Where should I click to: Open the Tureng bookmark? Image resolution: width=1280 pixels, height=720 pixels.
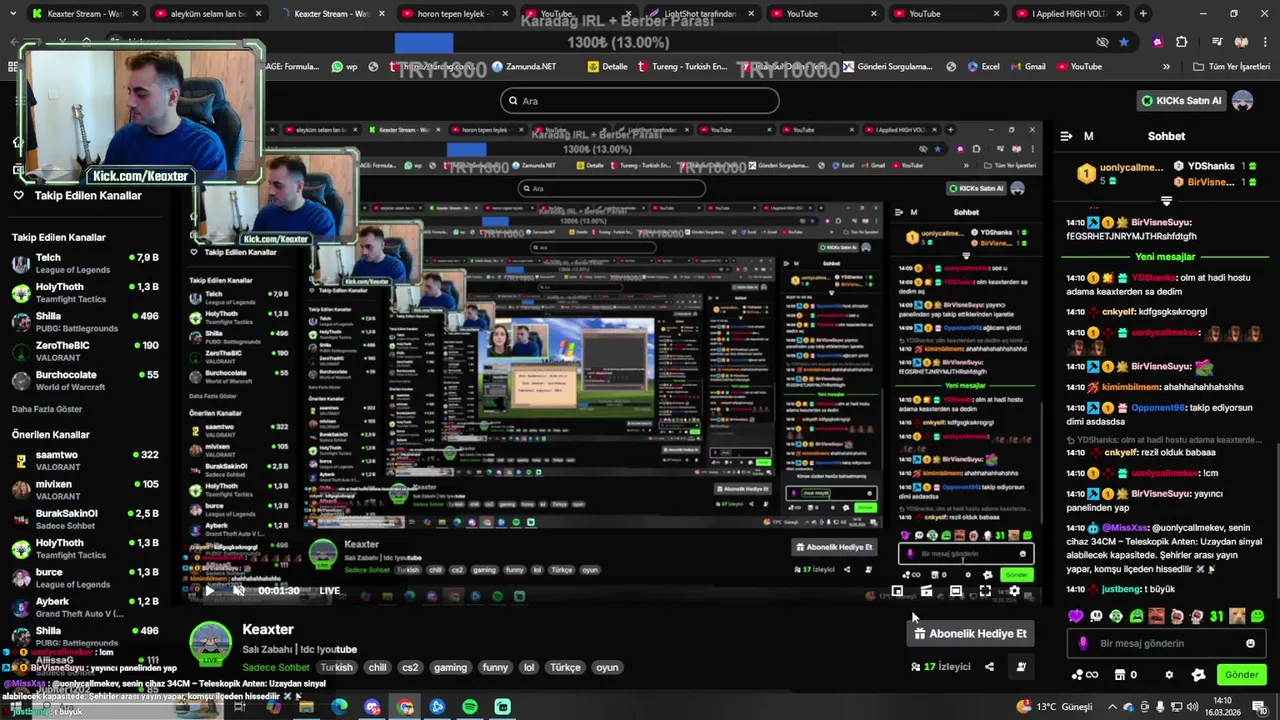684,67
